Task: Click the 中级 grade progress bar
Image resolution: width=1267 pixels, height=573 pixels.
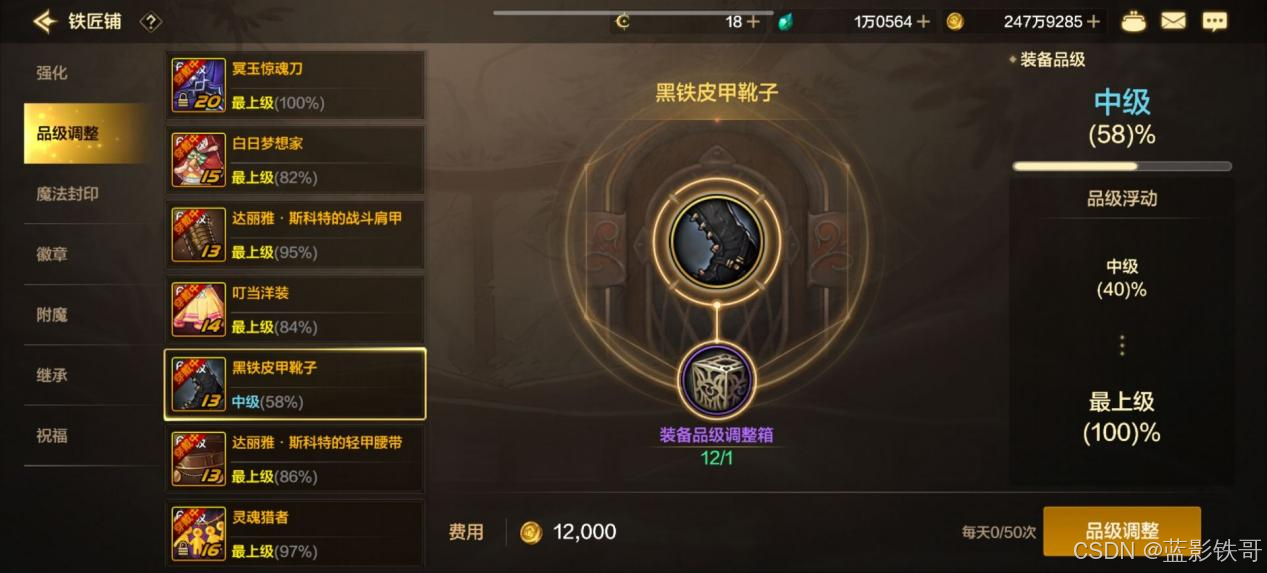Action: tap(1122, 166)
